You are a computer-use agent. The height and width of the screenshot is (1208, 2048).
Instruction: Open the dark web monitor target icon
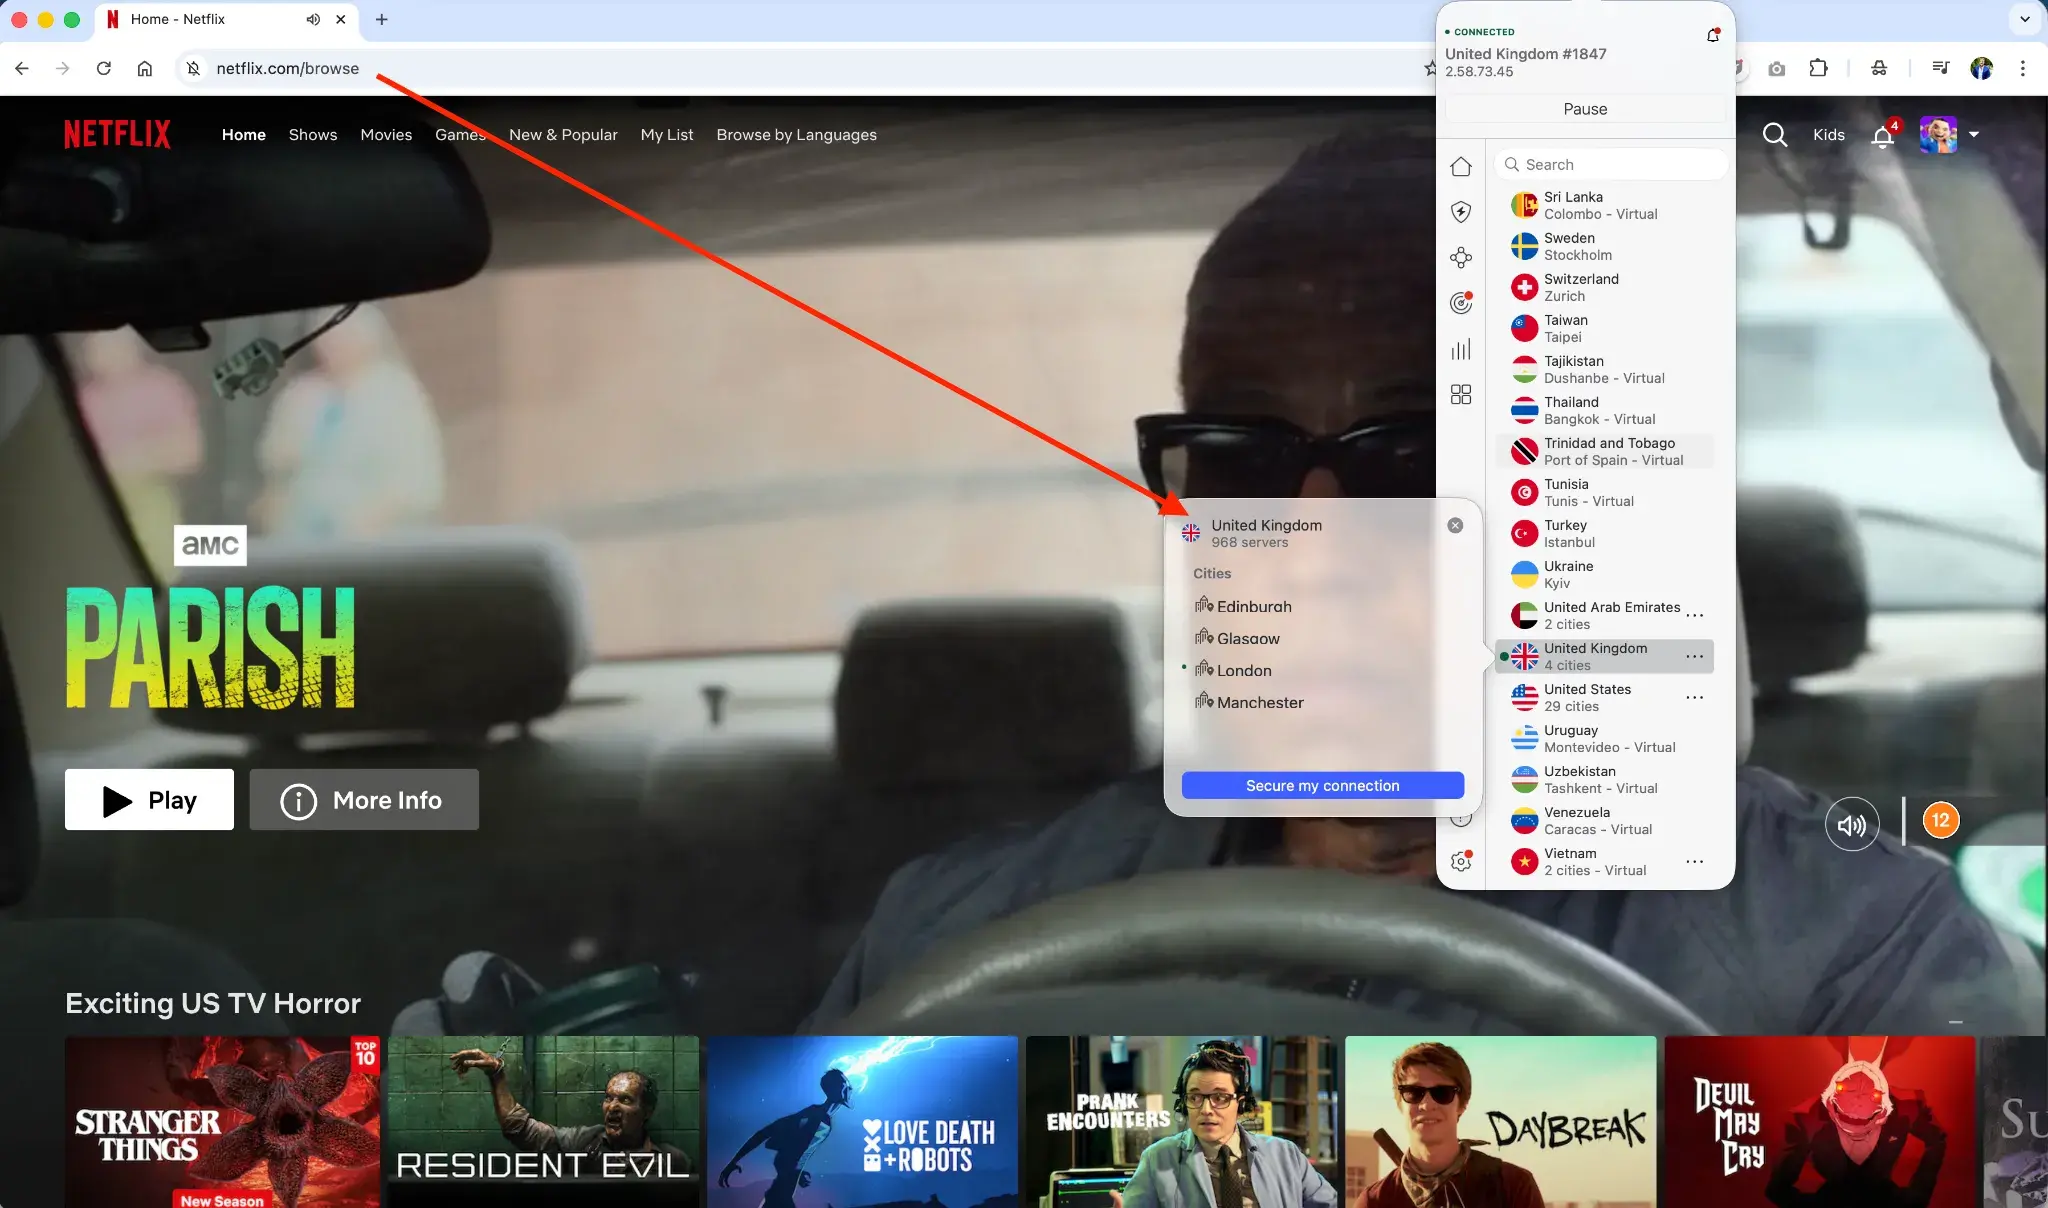click(1461, 303)
